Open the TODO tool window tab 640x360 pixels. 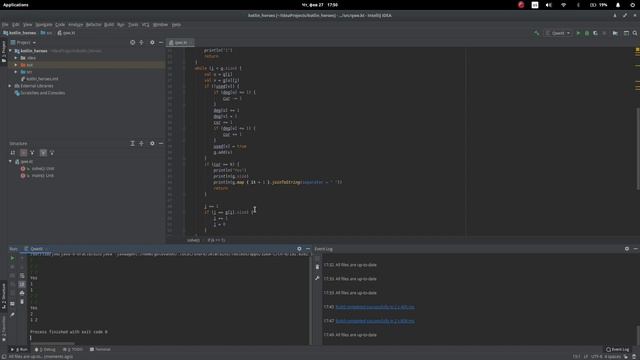(x=73, y=349)
